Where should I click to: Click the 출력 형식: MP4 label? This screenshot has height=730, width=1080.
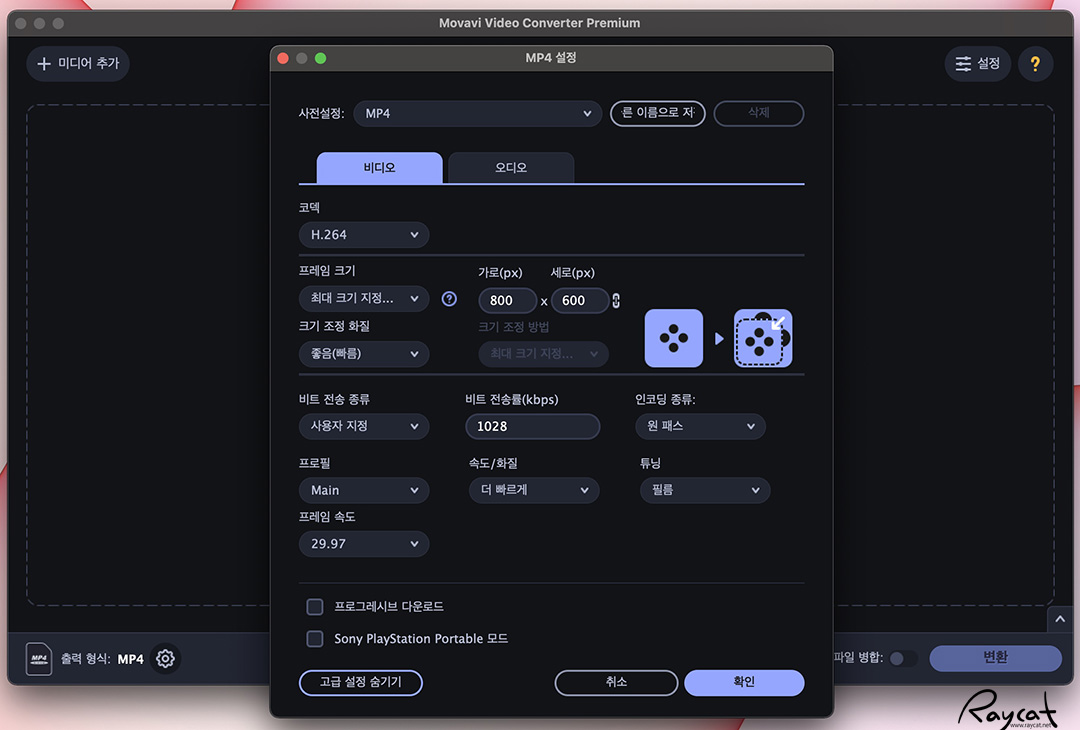pos(102,659)
